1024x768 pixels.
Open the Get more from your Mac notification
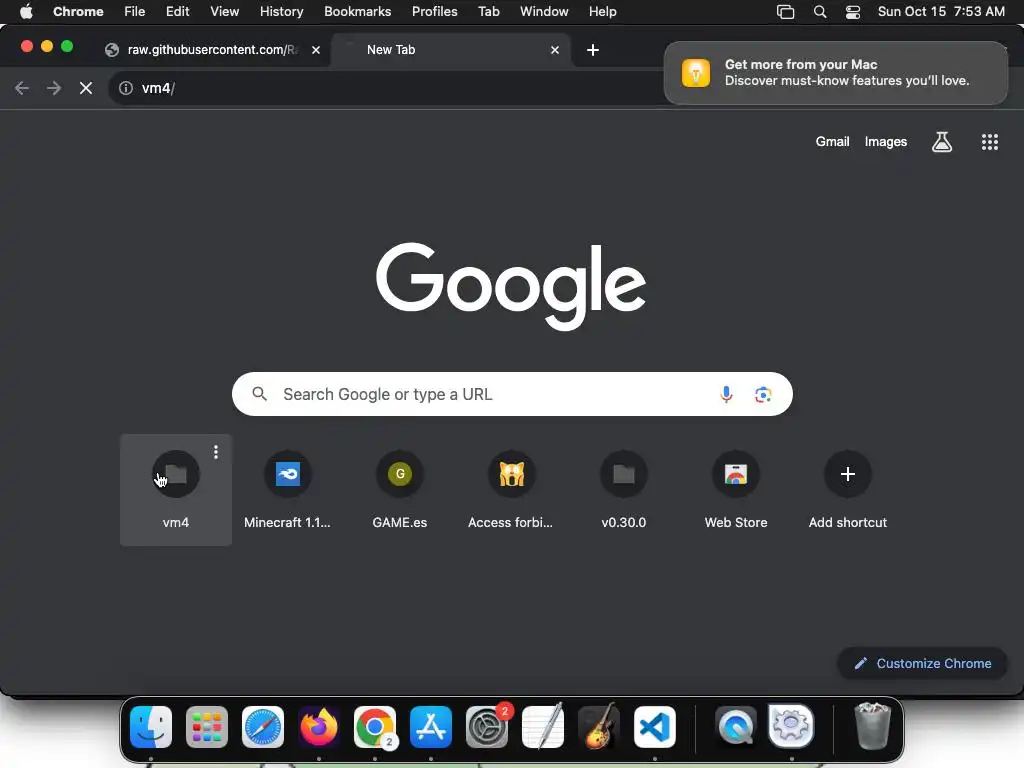836,72
